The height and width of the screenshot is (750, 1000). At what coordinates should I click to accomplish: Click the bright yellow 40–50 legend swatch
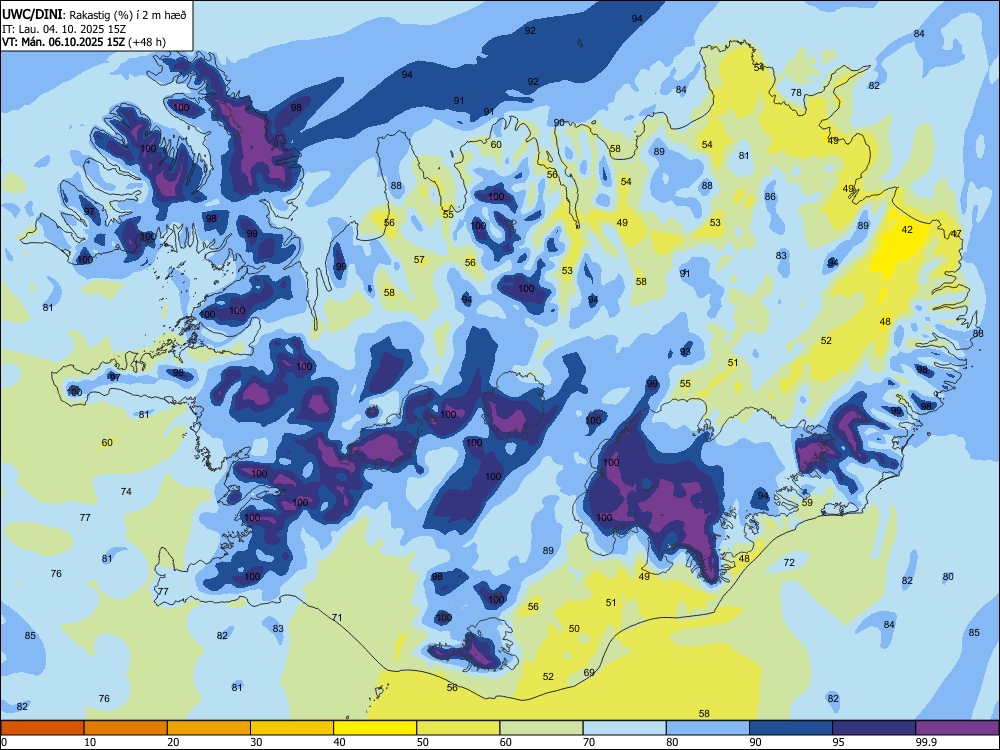tap(375, 728)
